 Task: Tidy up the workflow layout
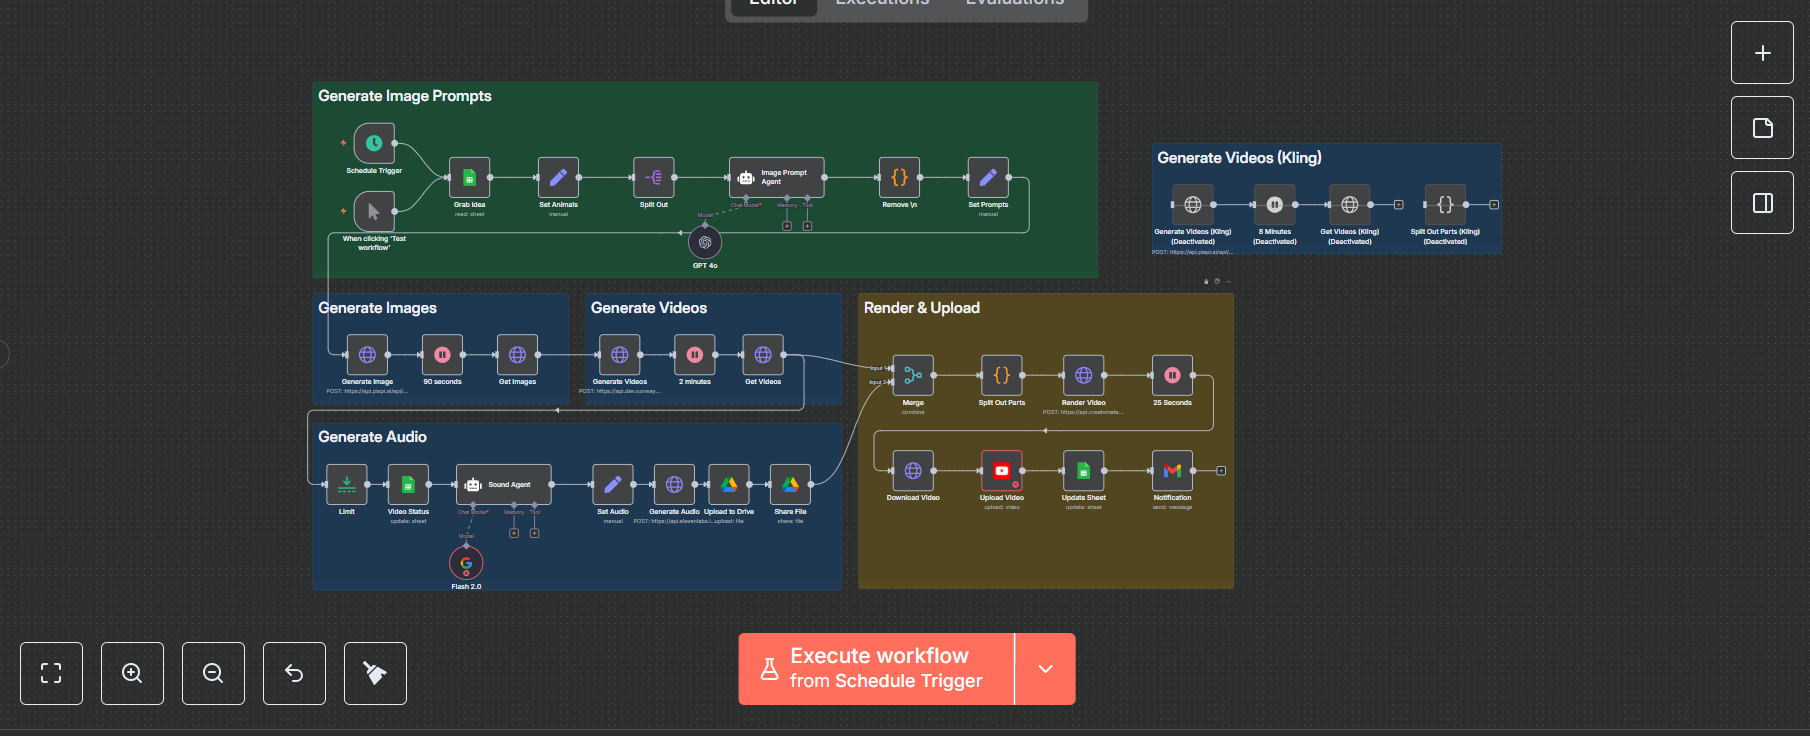[x=375, y=673]
